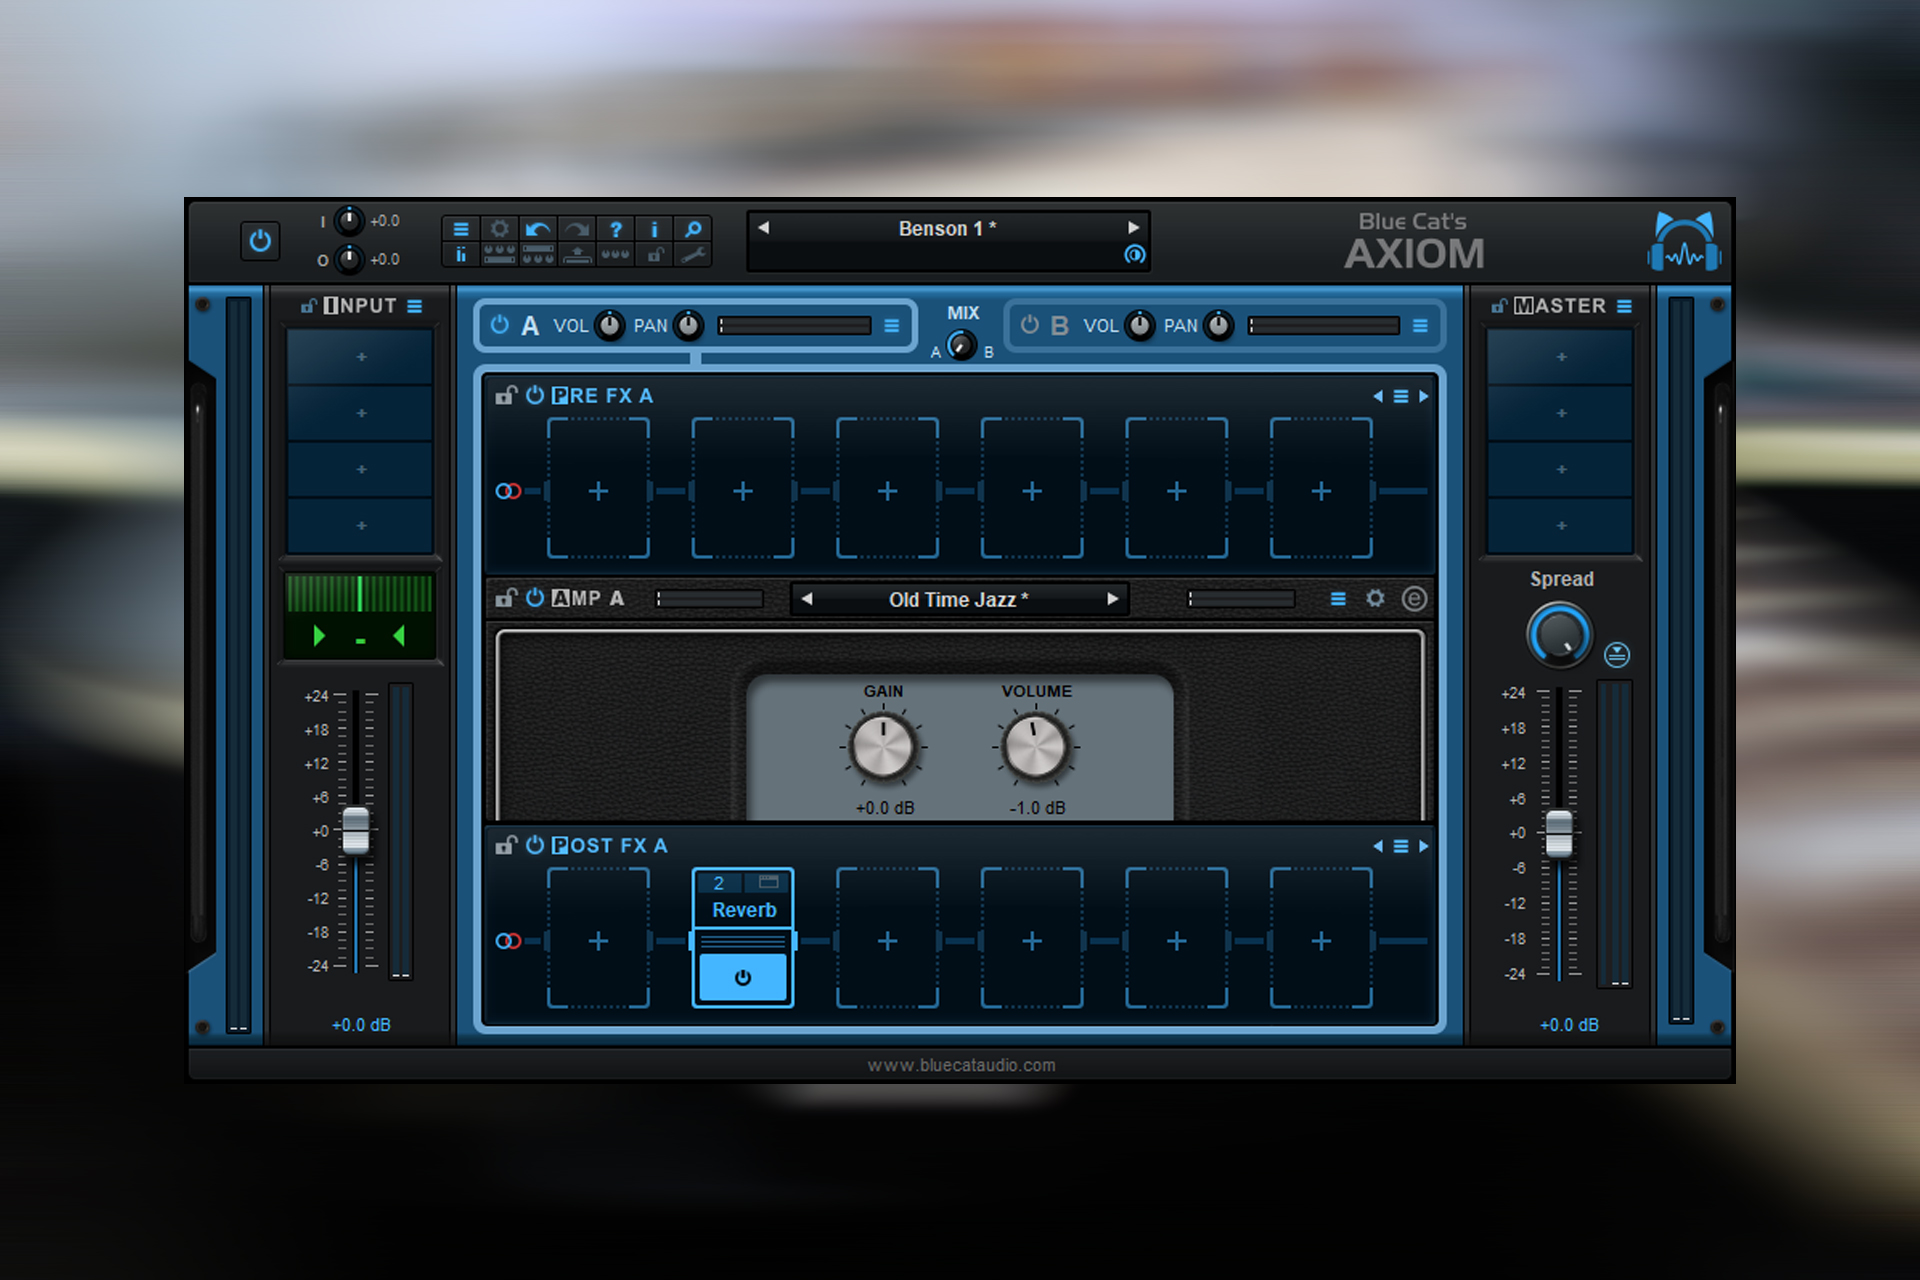Toggle AMP A lock icon

click(506, 598)
